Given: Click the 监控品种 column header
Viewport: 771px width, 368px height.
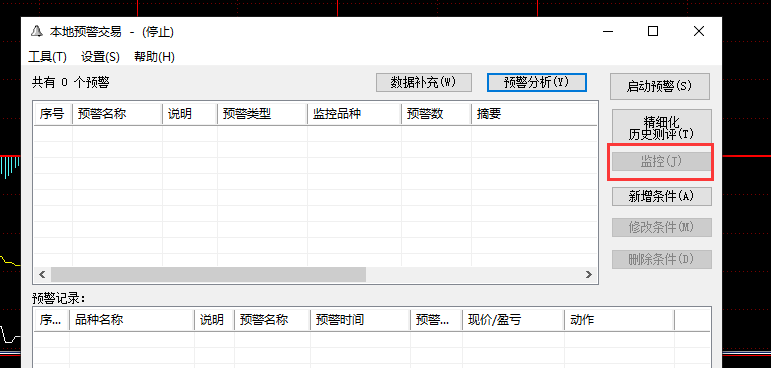Looking at the screenshot, I should pos(355,114).
